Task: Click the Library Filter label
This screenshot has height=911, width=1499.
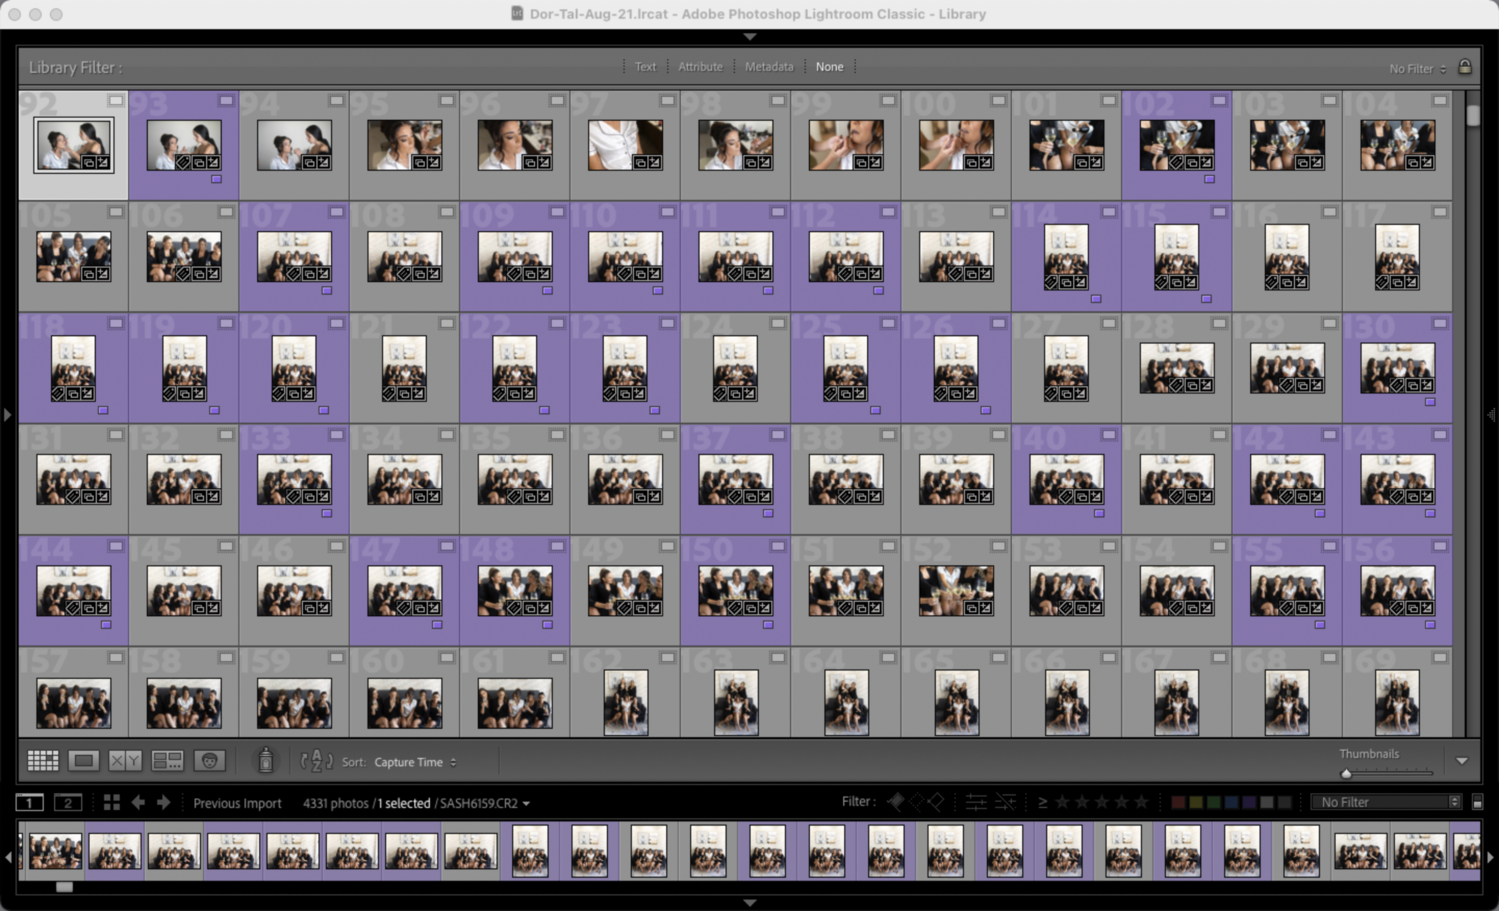Action: 75,67
